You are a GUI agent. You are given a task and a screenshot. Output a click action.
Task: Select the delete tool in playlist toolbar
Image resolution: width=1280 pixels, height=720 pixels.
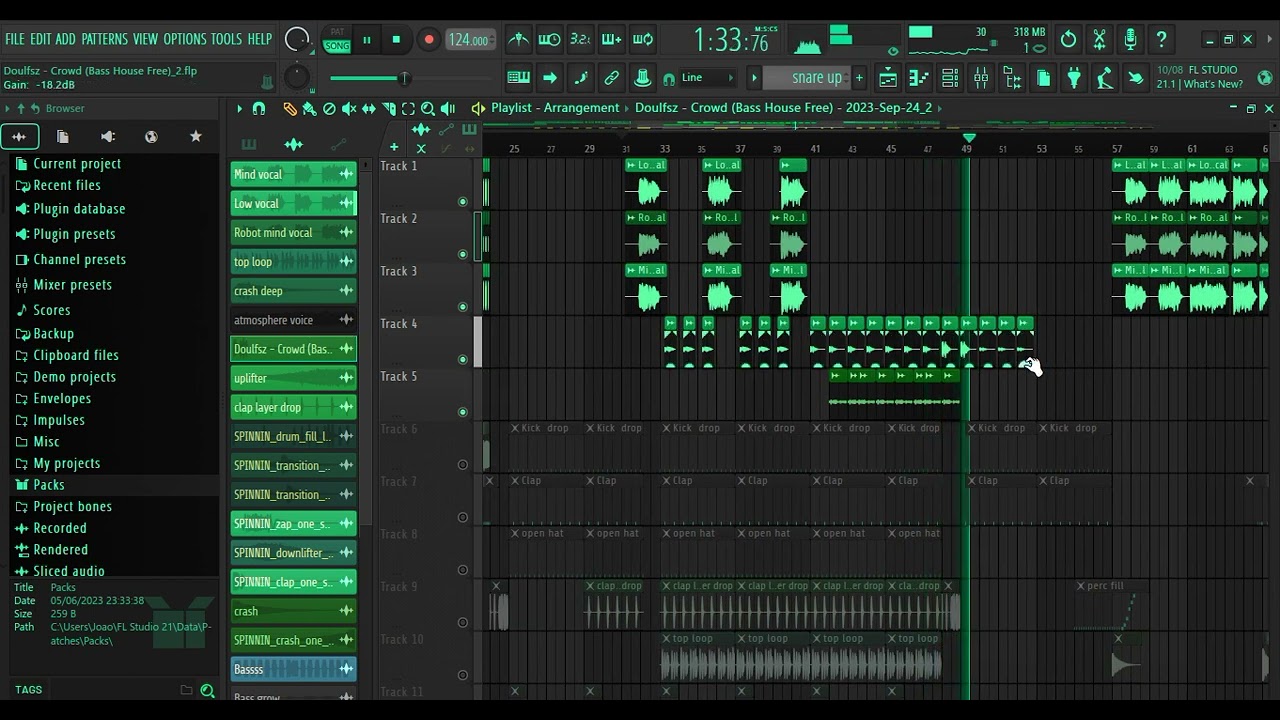click(329, 108)
